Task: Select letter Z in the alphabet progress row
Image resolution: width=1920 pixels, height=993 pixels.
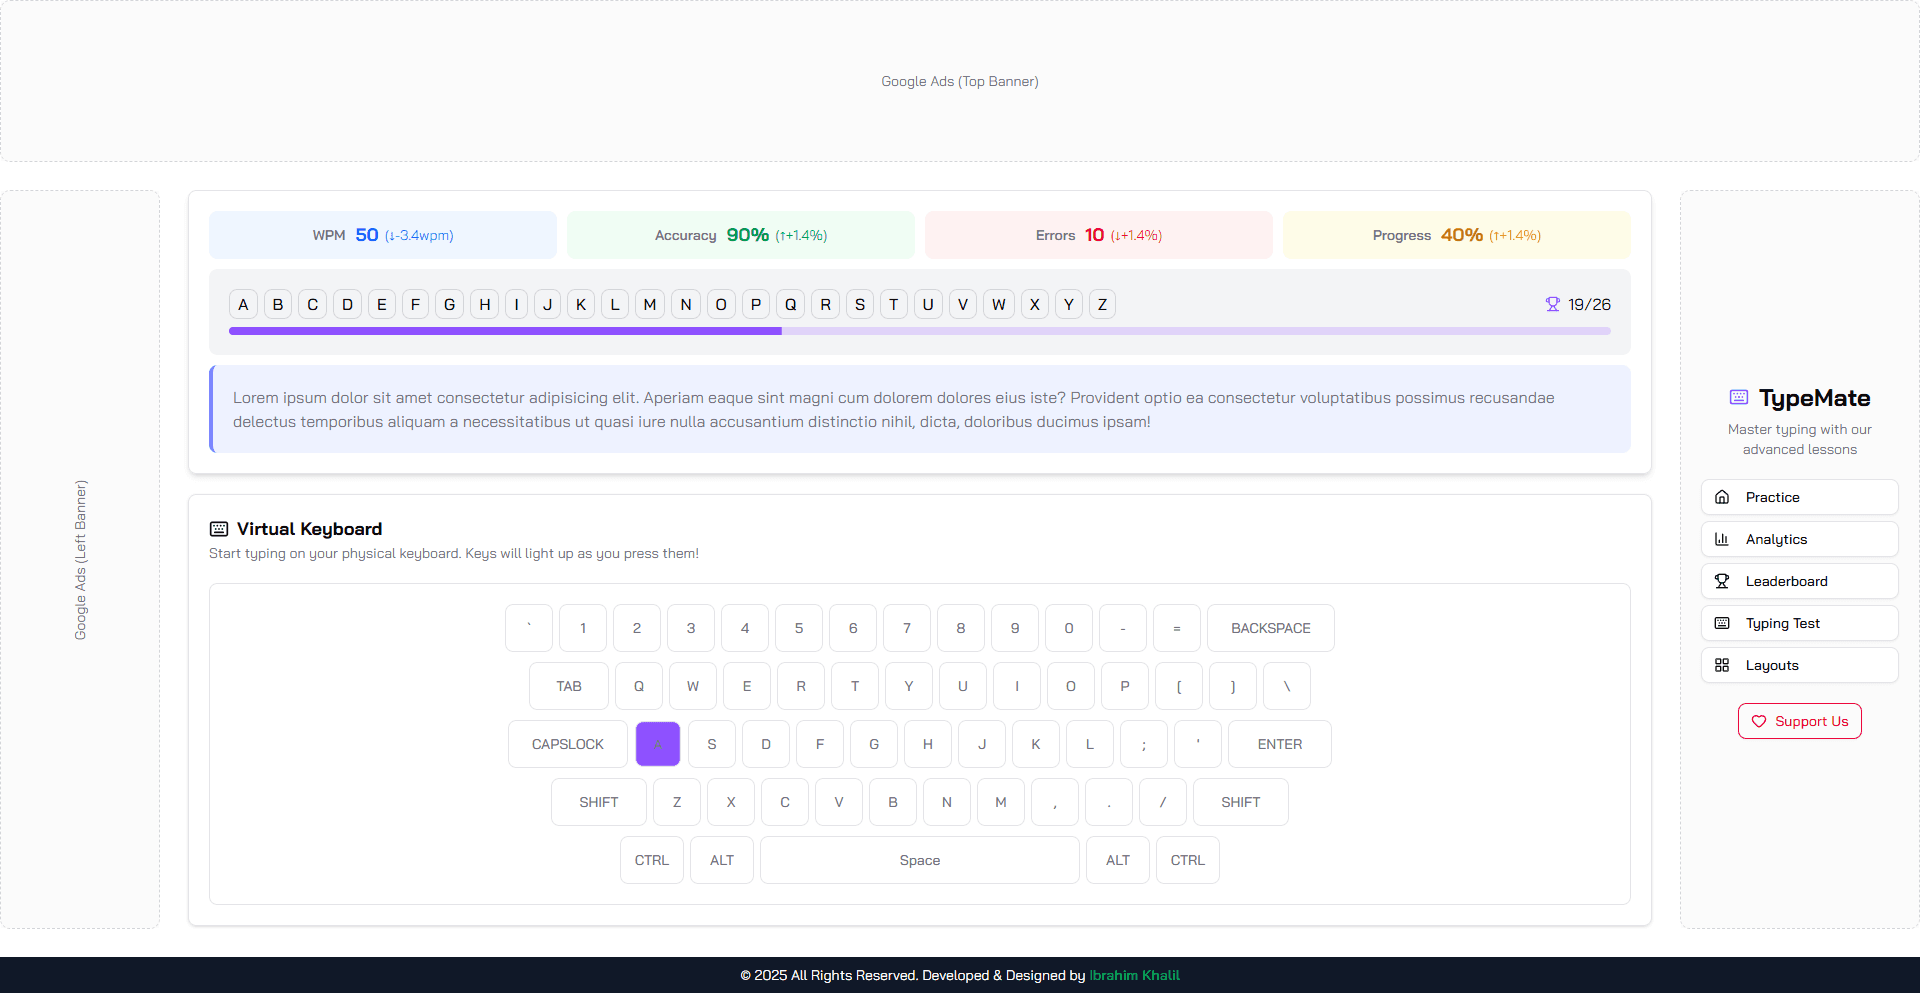Action: (x=1102, y=303)
